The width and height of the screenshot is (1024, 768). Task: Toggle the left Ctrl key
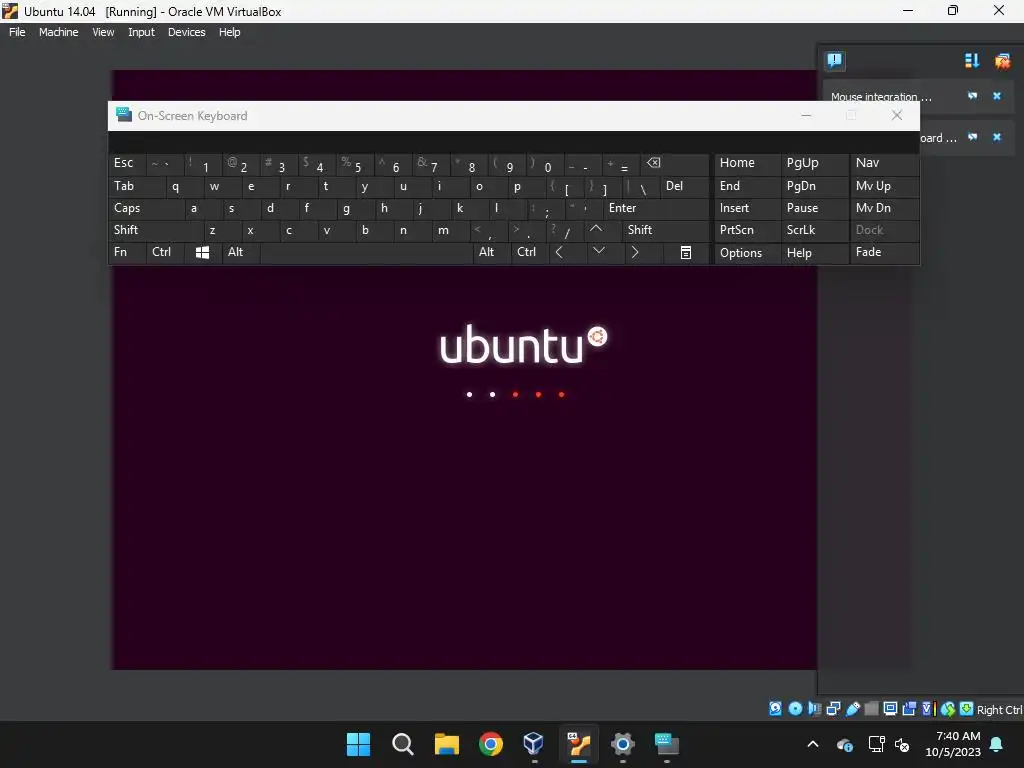pyautogui.click(x=165, y=253)
